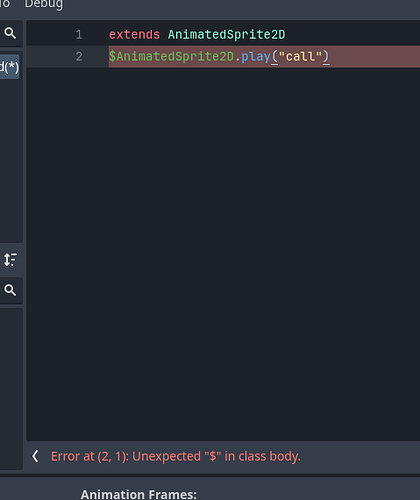
Task: Place the cursor in the "call" string
Action: click(300, 56)
